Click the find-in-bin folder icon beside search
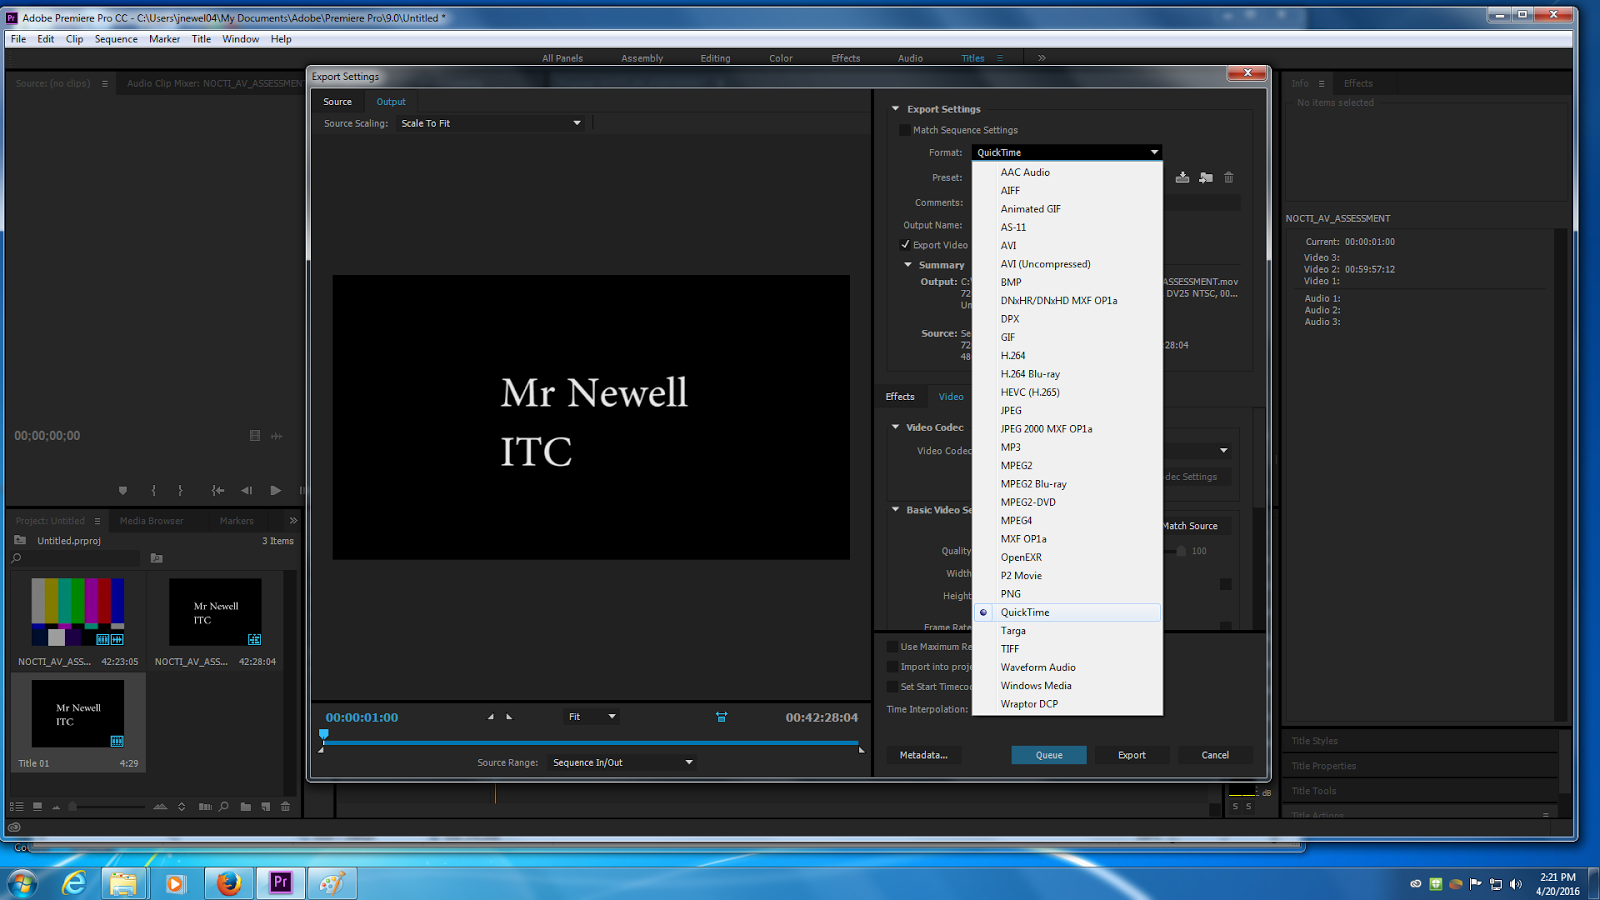This screenshot has width=1600, height=900. coord(156,558)
